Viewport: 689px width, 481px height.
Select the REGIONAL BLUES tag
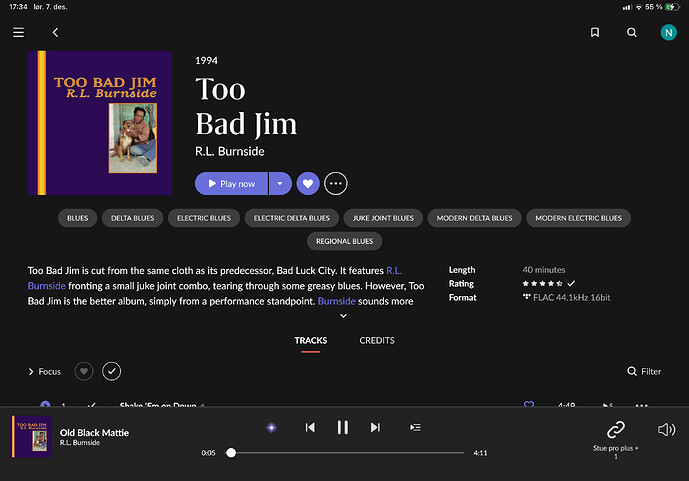coord(344,241)
